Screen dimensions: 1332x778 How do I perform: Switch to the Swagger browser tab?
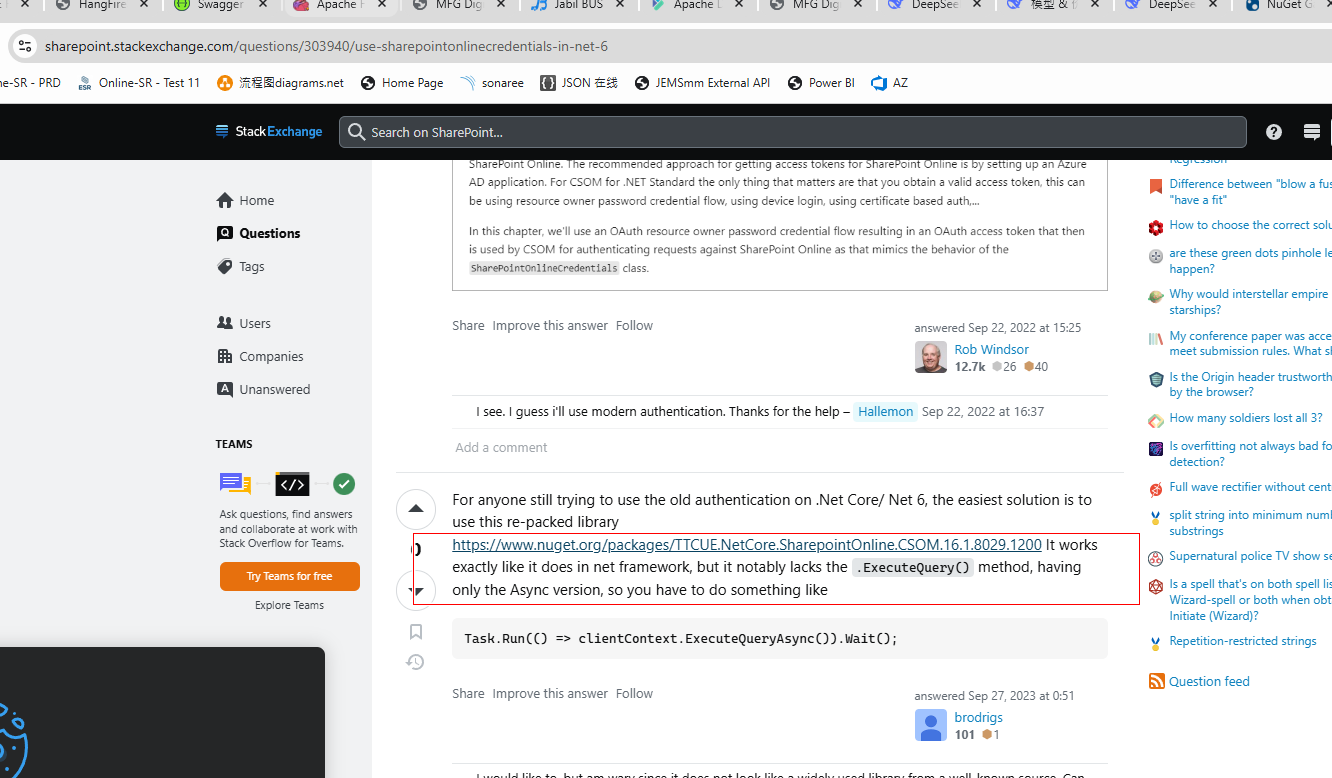click(220, 6)
